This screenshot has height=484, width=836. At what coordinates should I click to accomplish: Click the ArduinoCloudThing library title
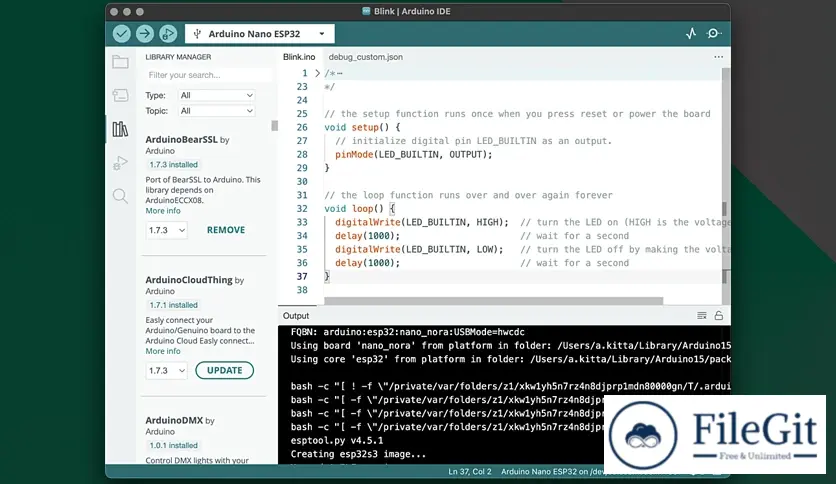coord(189,280)
